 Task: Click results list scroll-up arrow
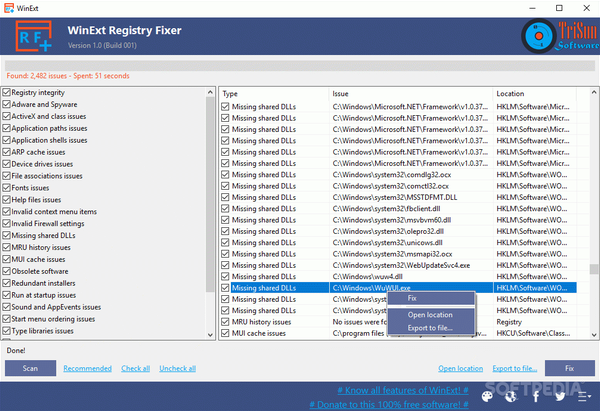(x=594, y=92)
